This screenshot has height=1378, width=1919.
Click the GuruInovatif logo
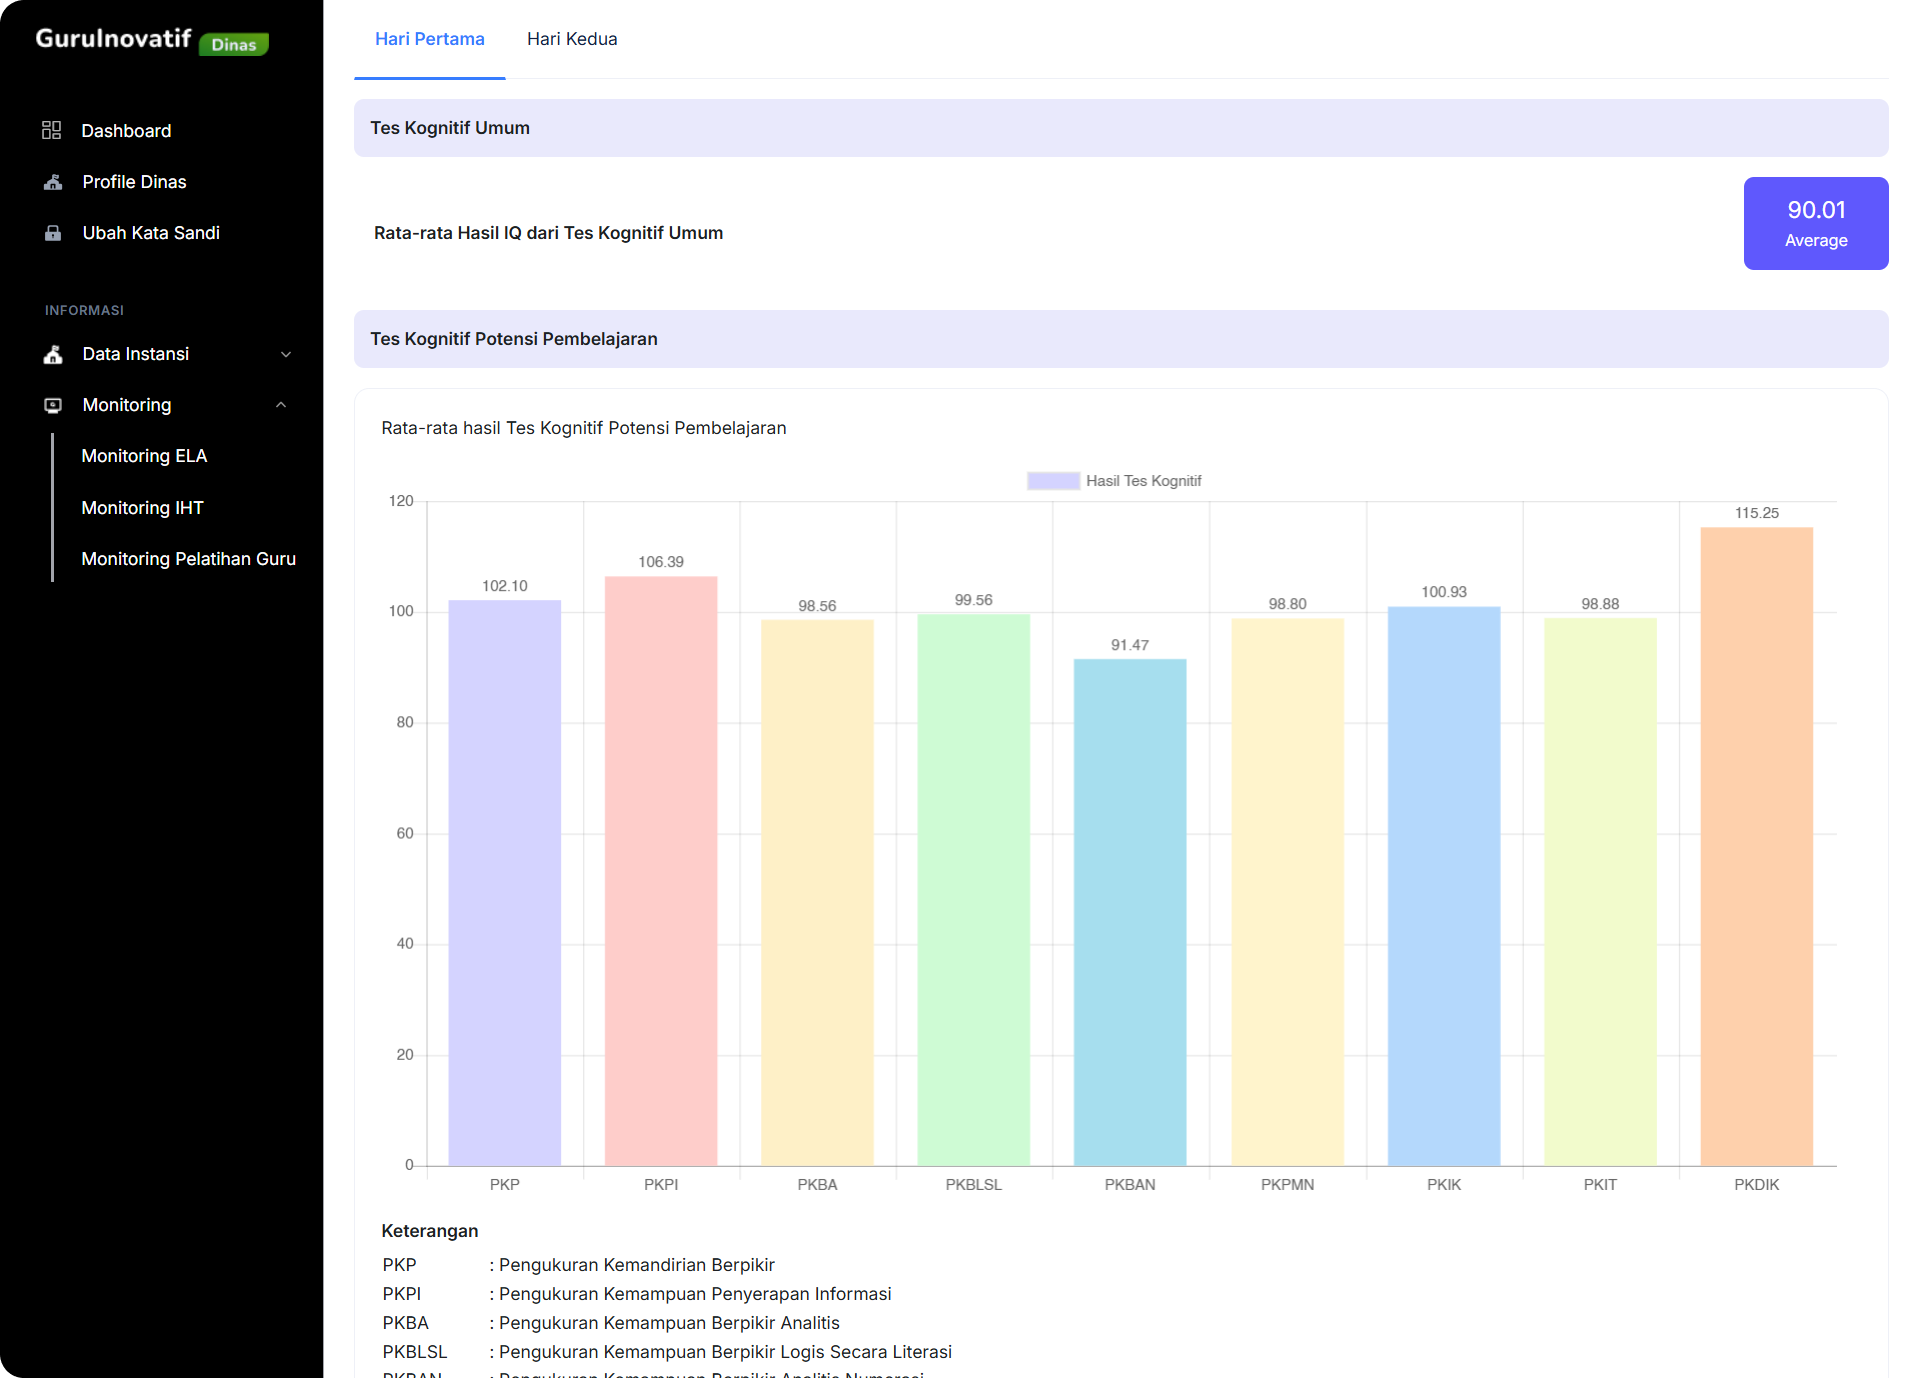(x=113, y=38)
